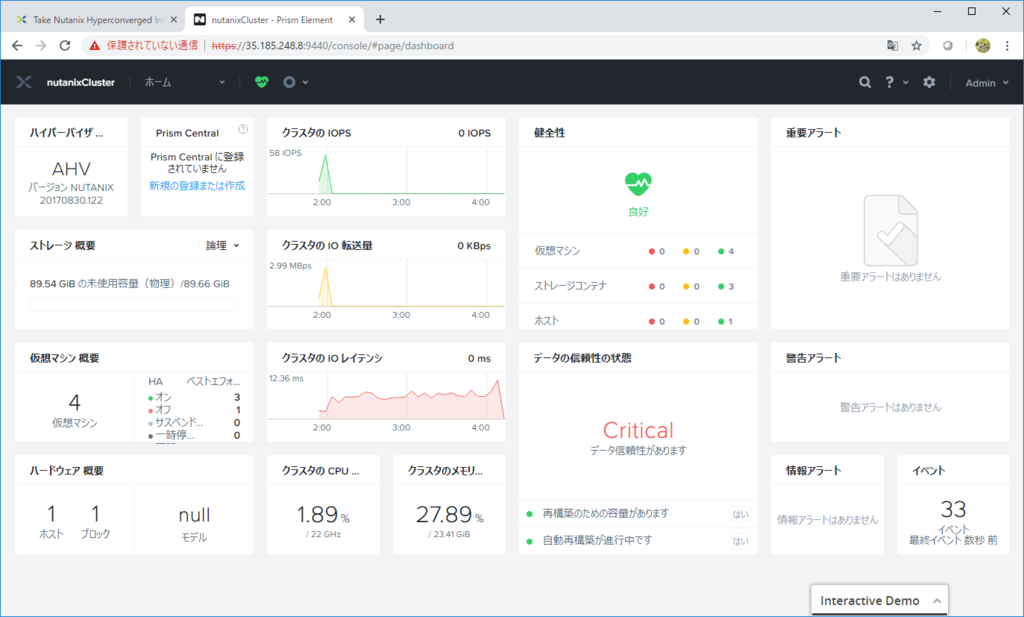
Task: Click the tasks circle icon in header
Action: point(289,82)
